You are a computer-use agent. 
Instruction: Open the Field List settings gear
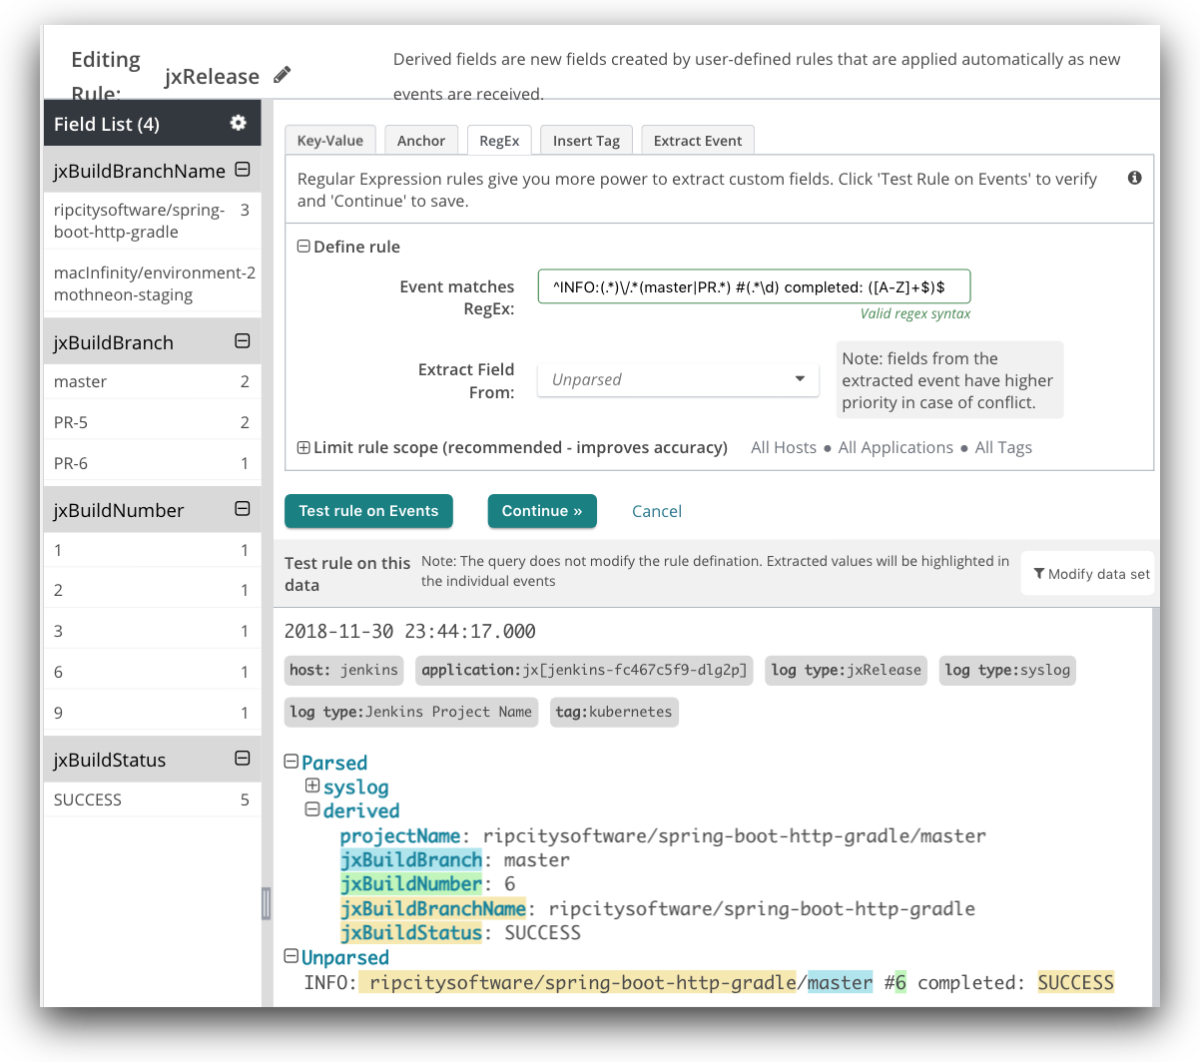point(238,122)
